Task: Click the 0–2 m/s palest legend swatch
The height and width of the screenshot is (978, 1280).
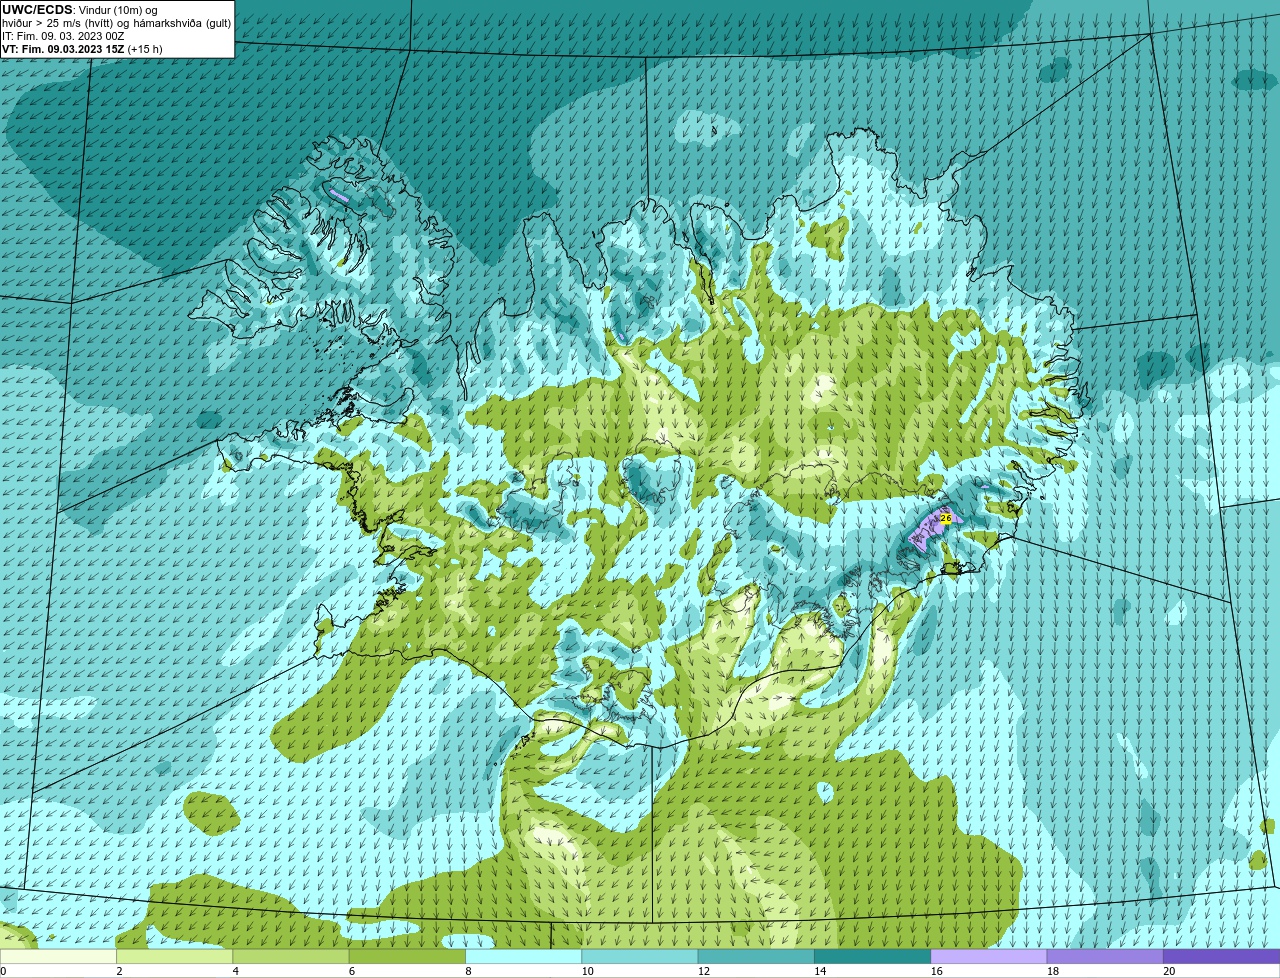Action: (59, 956)
